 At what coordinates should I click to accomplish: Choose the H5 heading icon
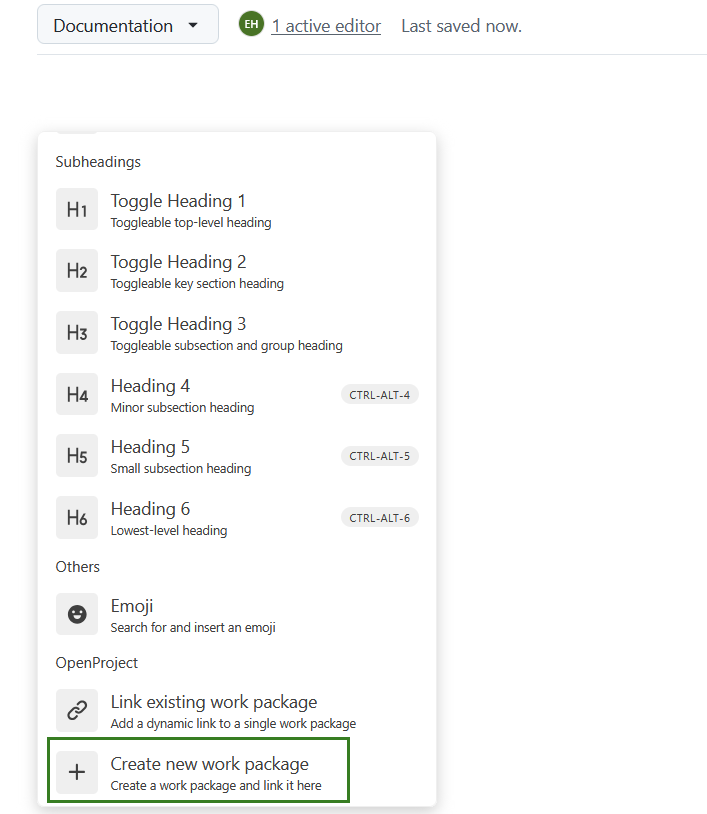77,456
